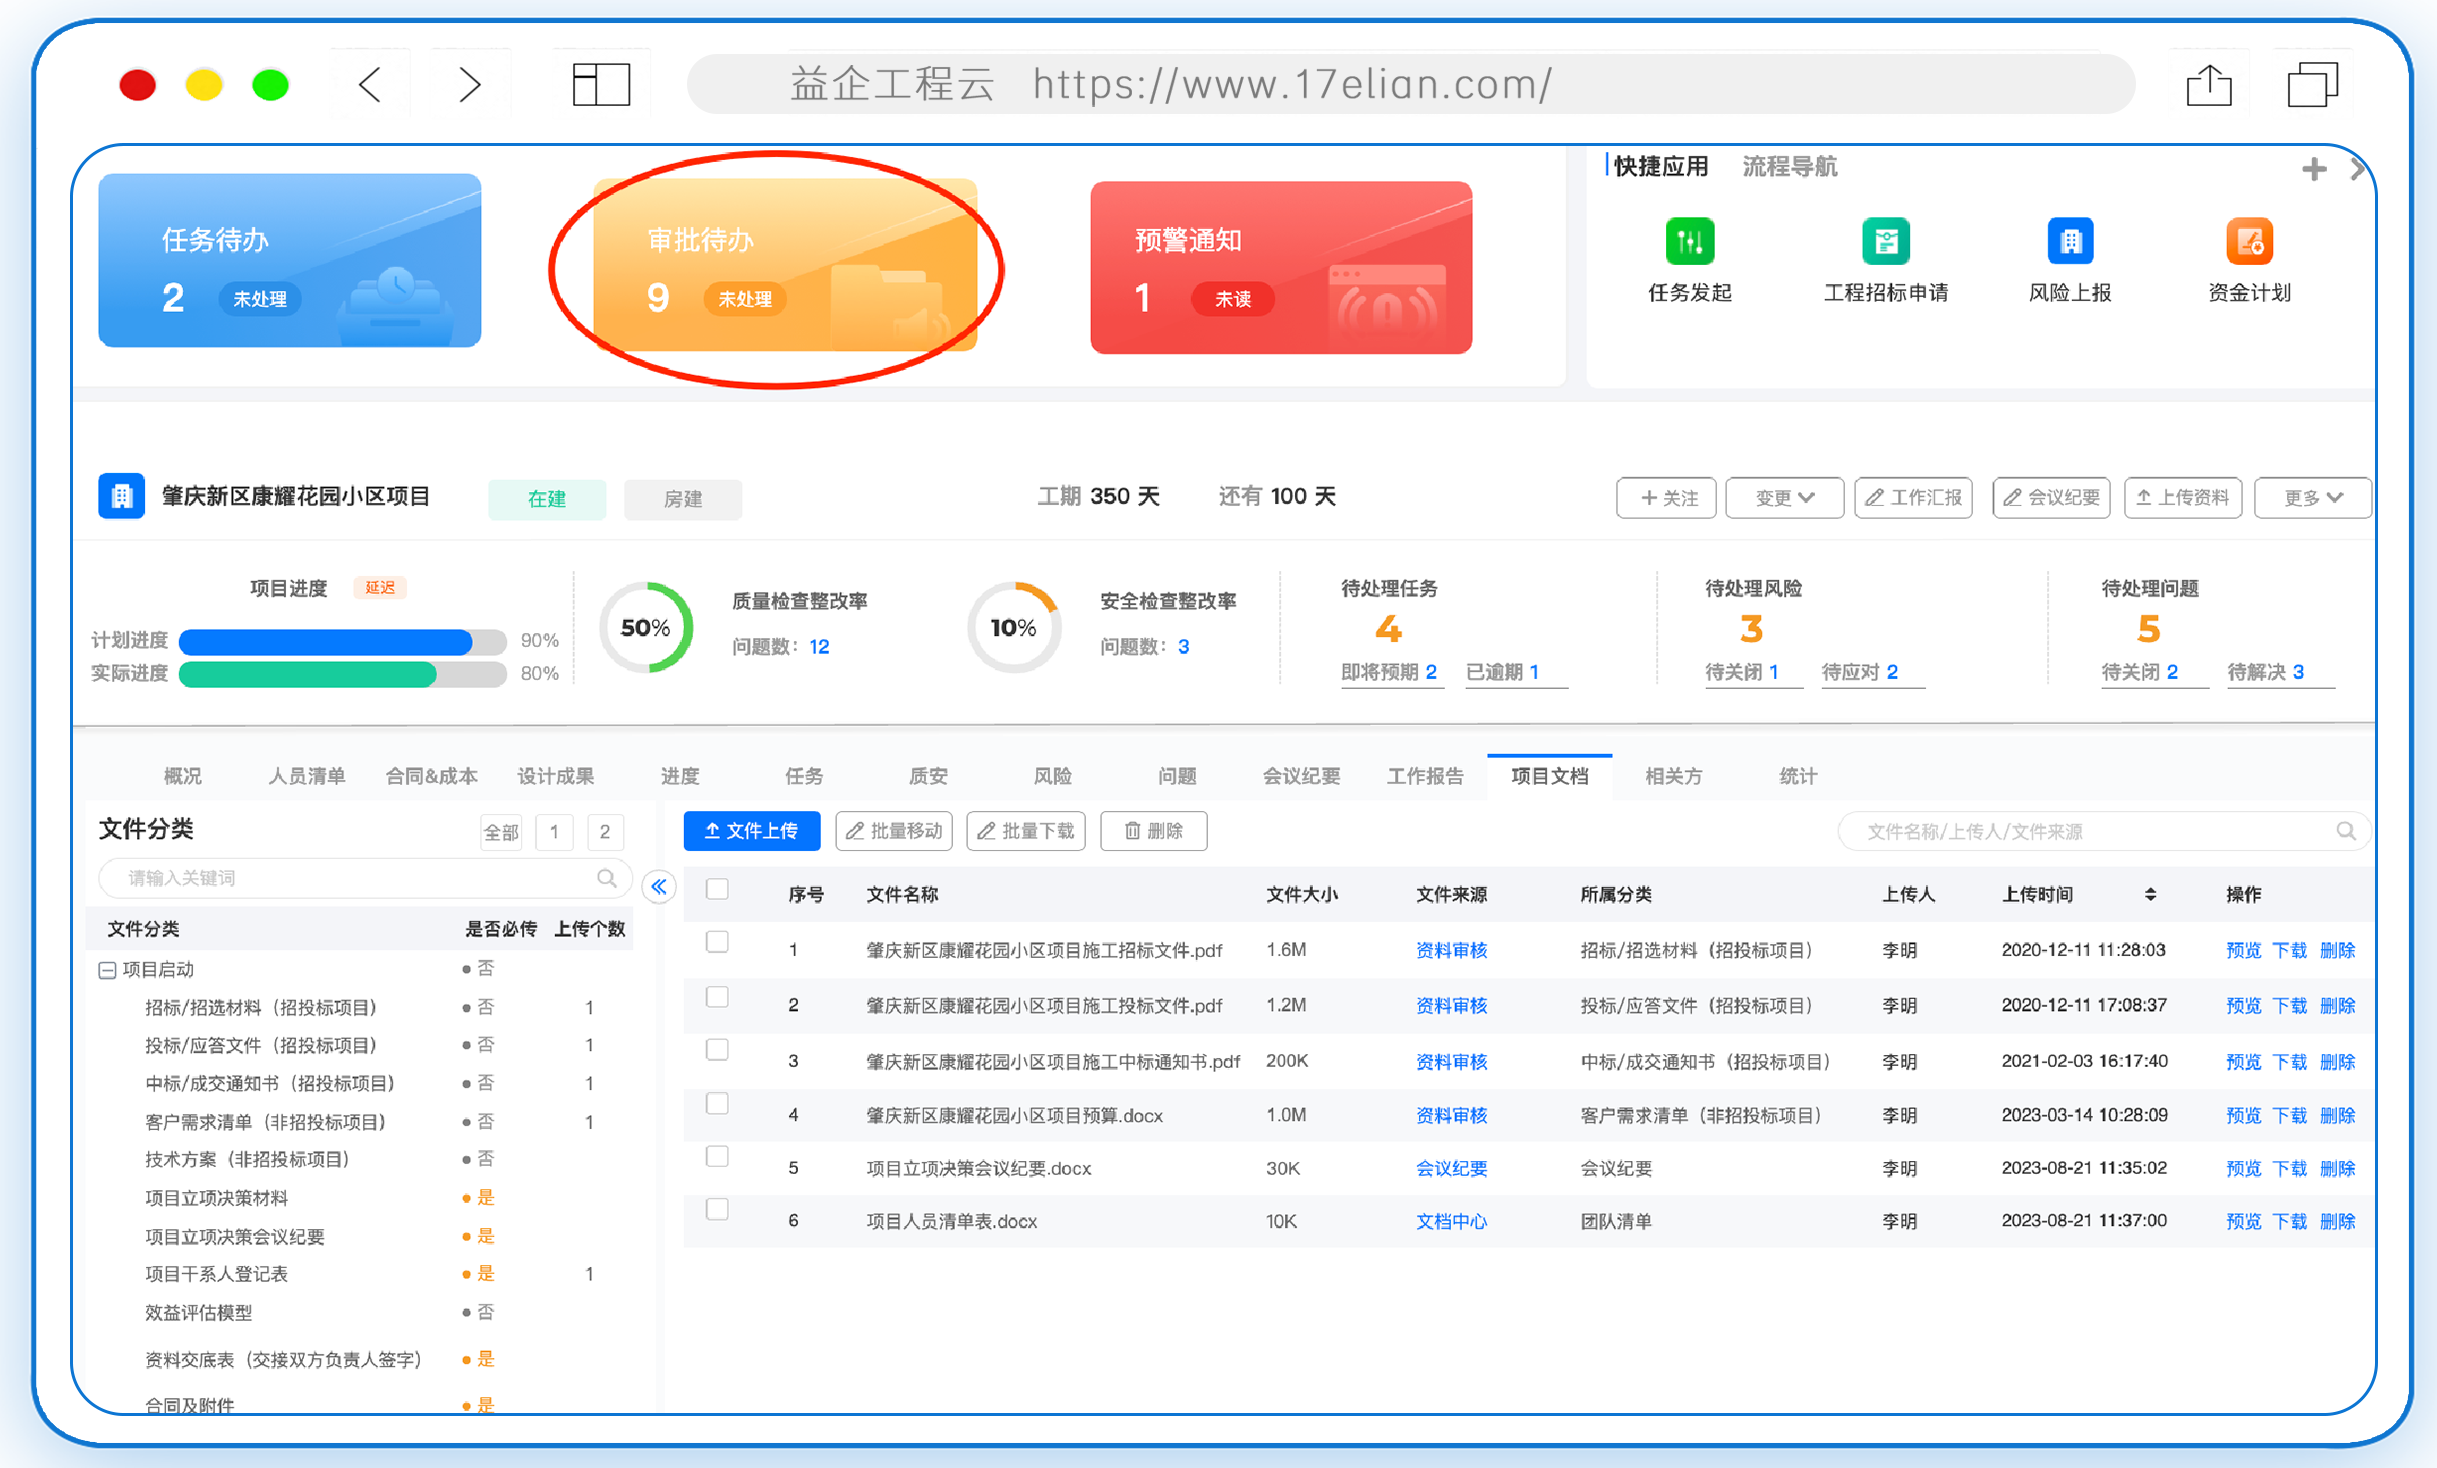Open the 更多 dropdown
The image size is (2437, 1468).
tap(2313, 498)
